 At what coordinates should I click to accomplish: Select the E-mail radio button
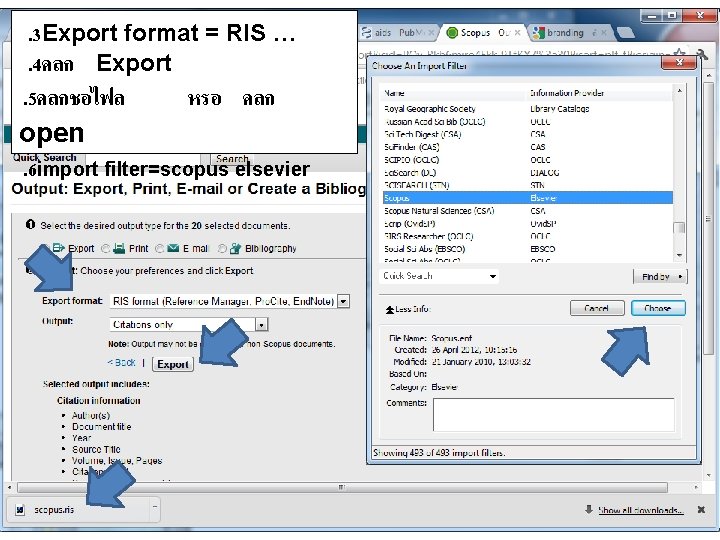pyautogui.click(x=159, y=248)
